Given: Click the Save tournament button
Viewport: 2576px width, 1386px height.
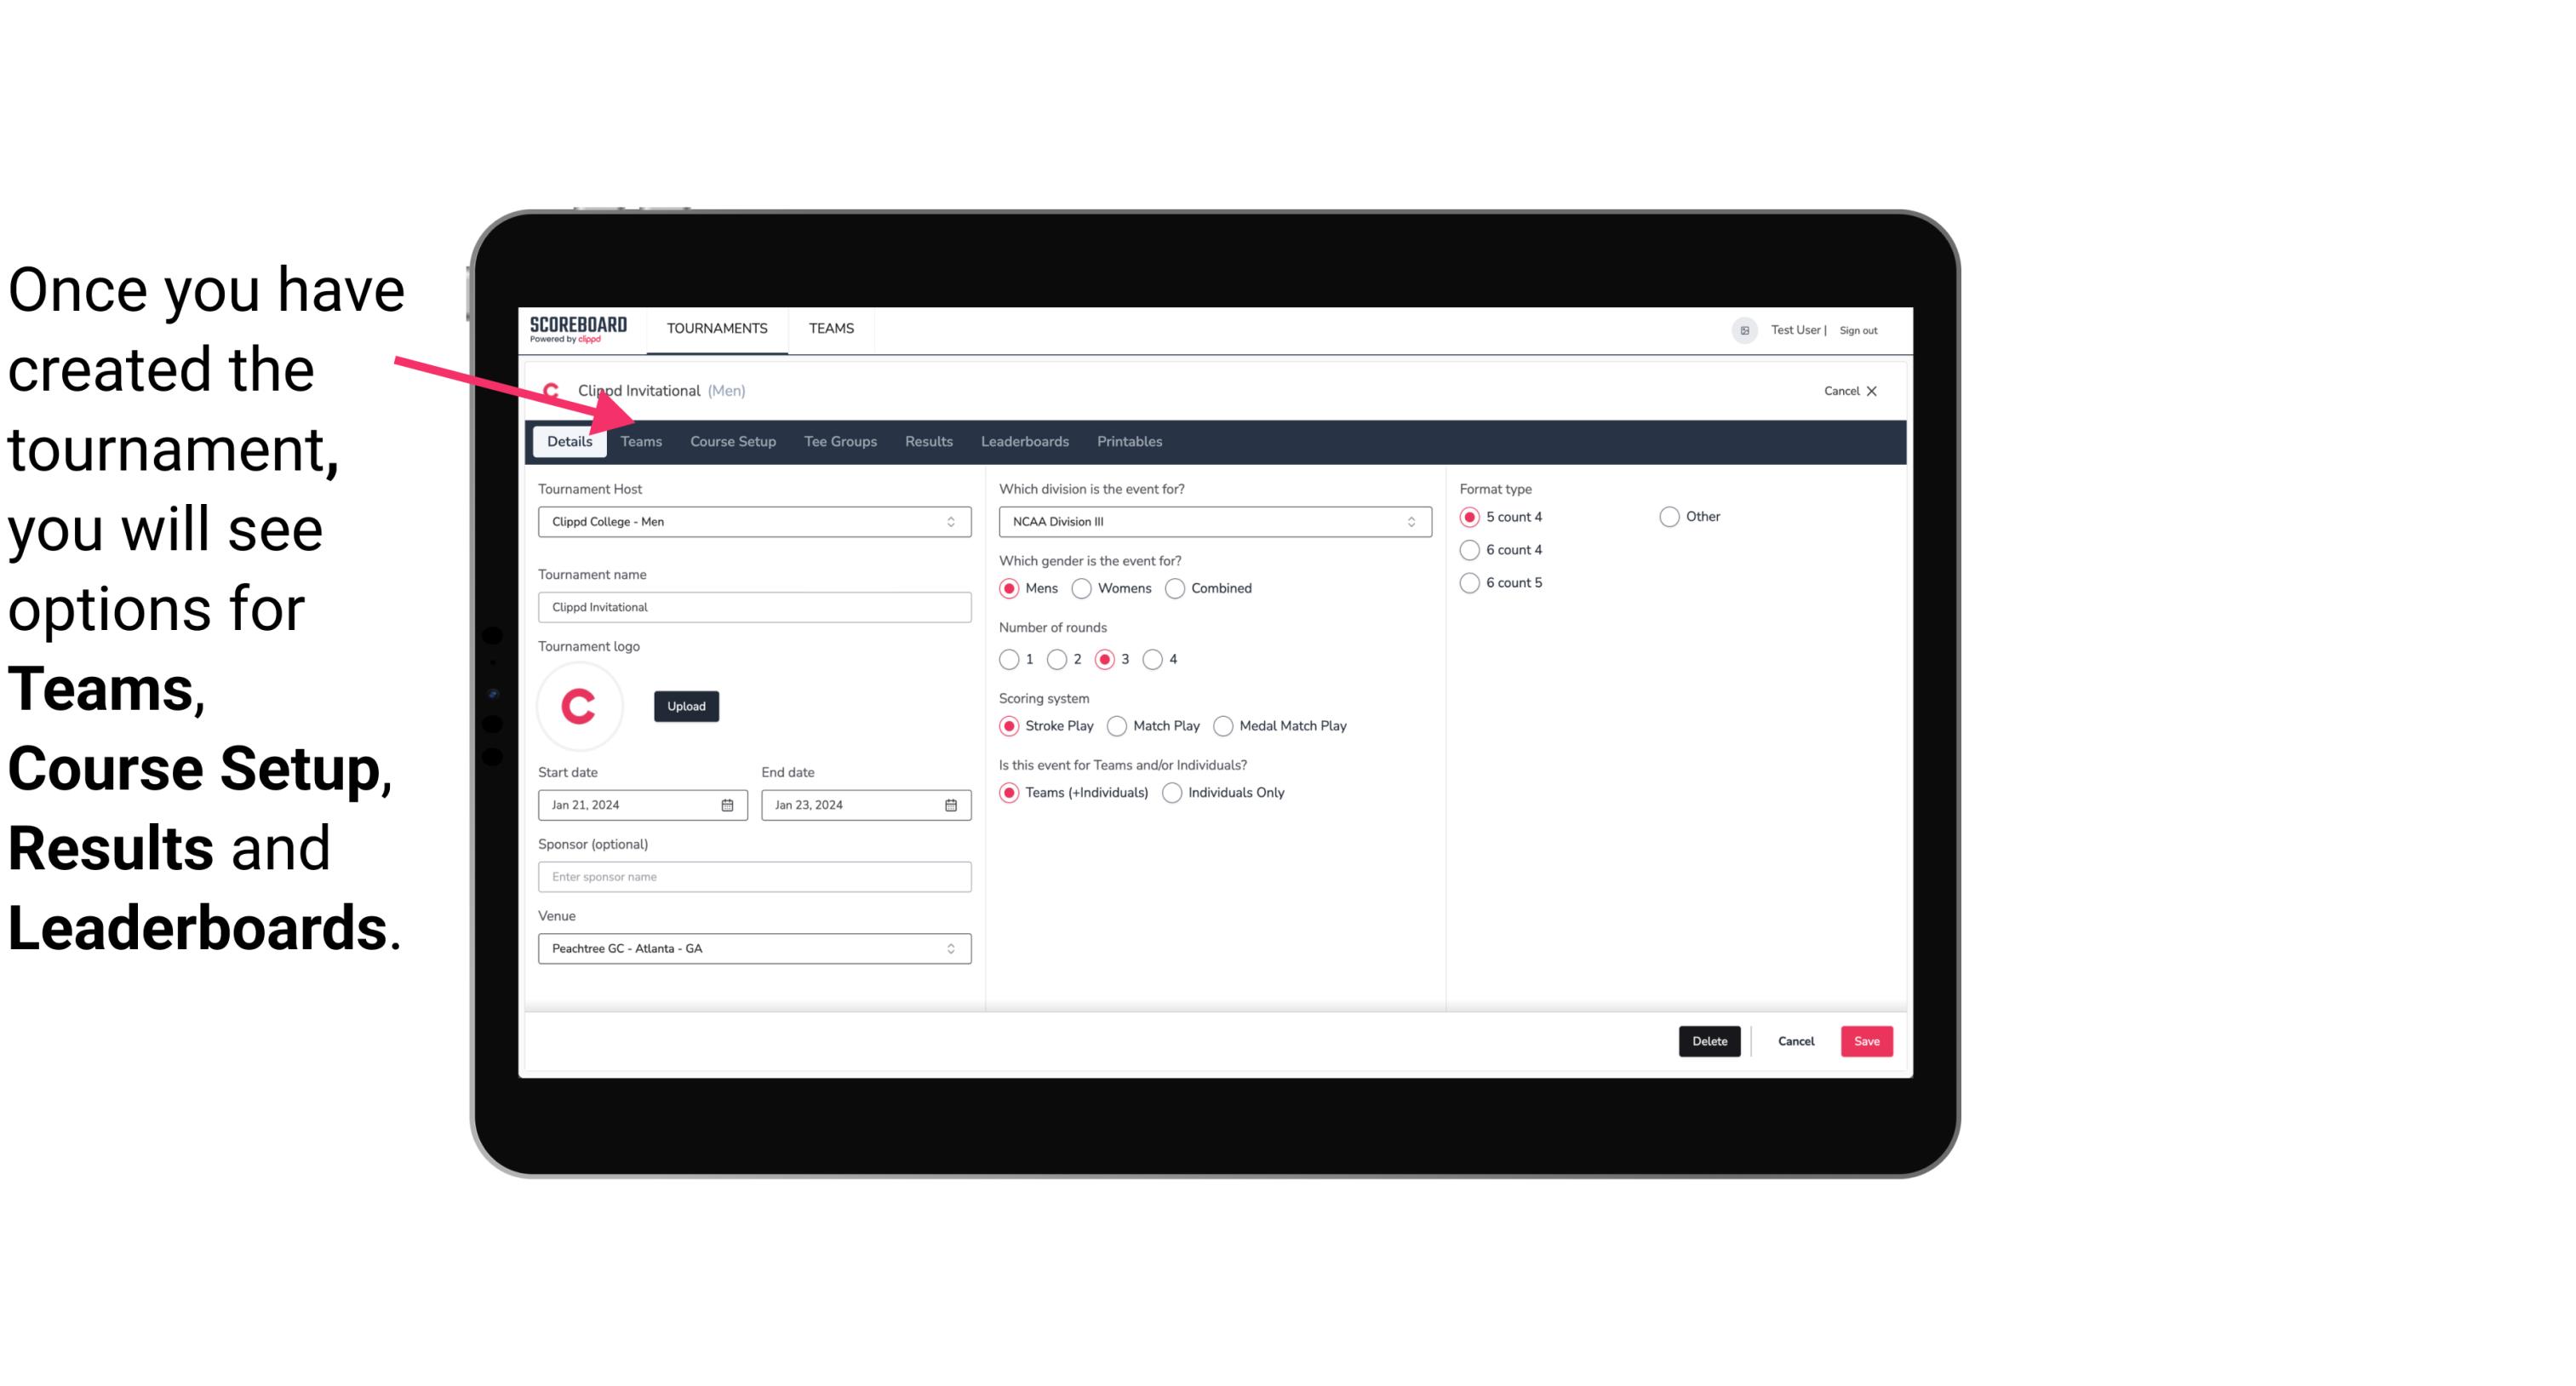Looking at the screenshot, I should [x=1866, y=1041].
